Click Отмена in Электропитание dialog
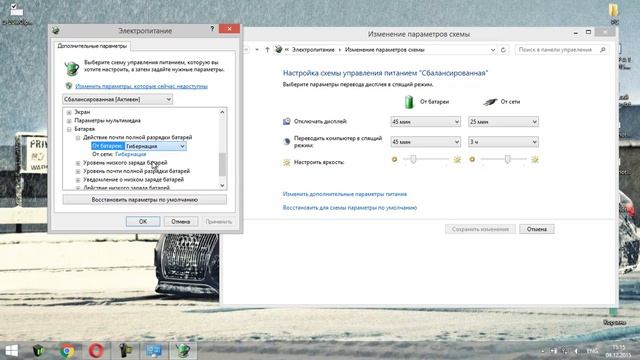This screenshot has height=360, width=640. click(181, 222)
